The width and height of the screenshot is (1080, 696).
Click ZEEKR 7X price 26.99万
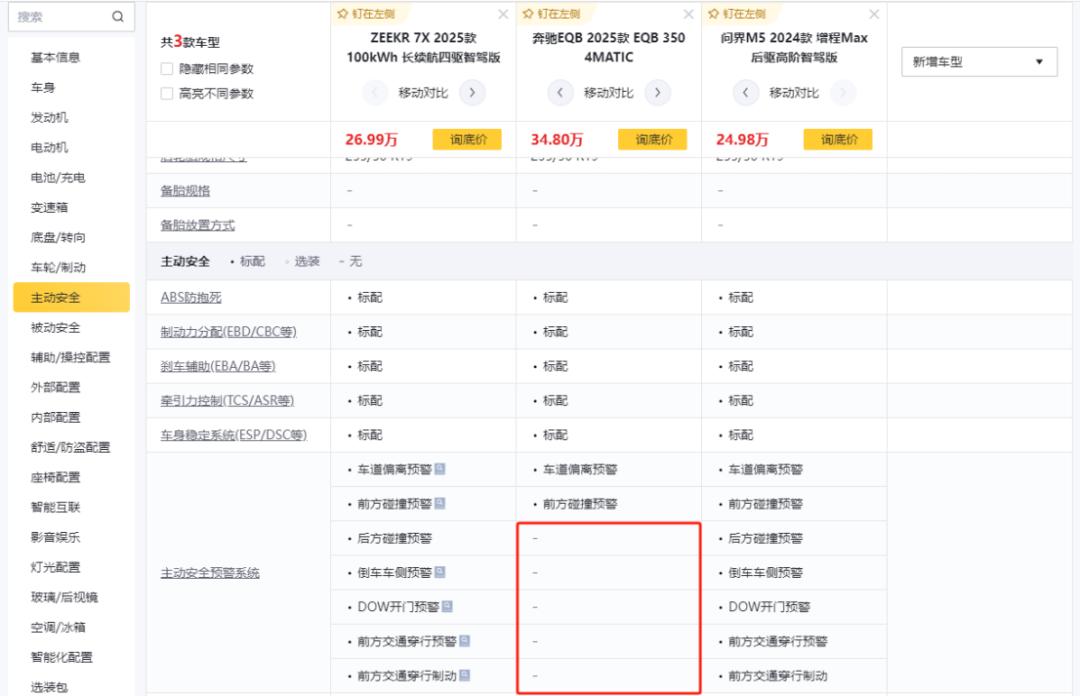click(371, 139)
